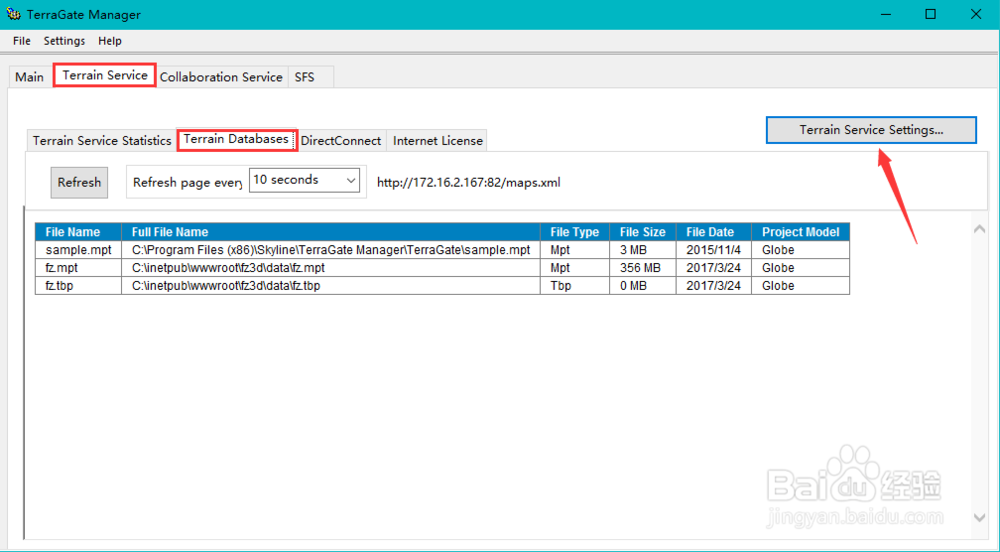Open the Help menu
The image size is (1000, 552).
pos(110,41)
